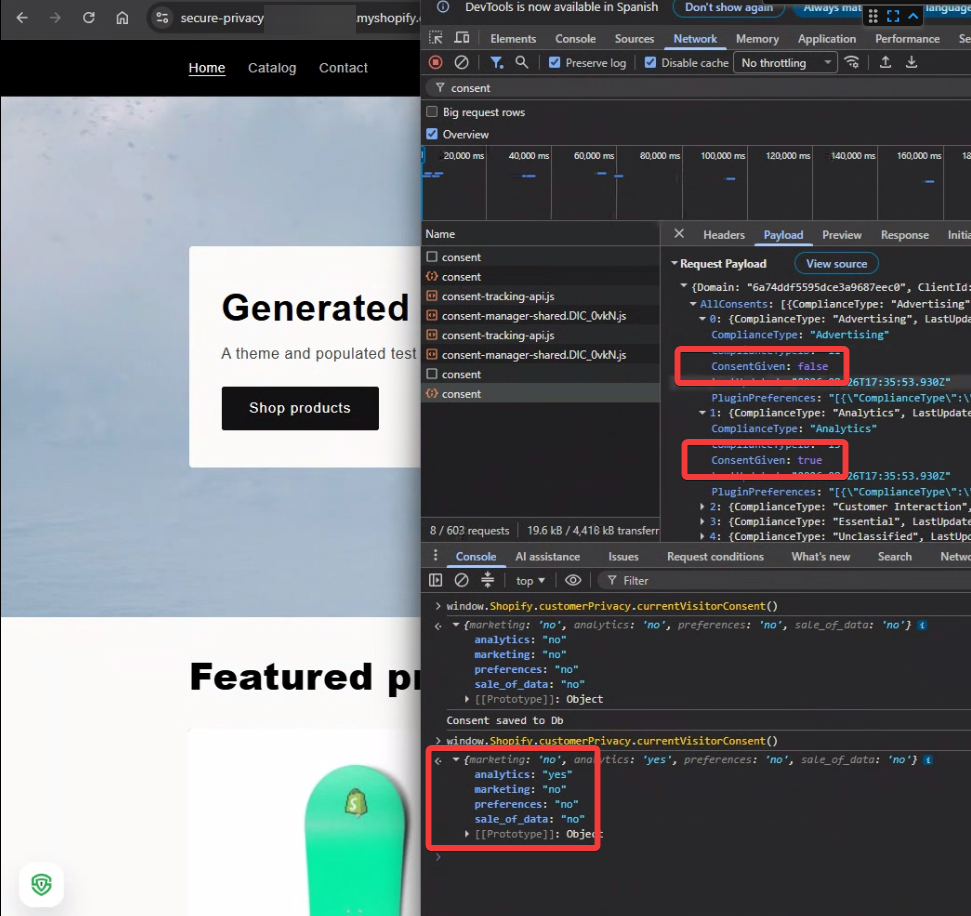Click the fullscreen bracket icon
971x916 pixels.
pos(893,16)
